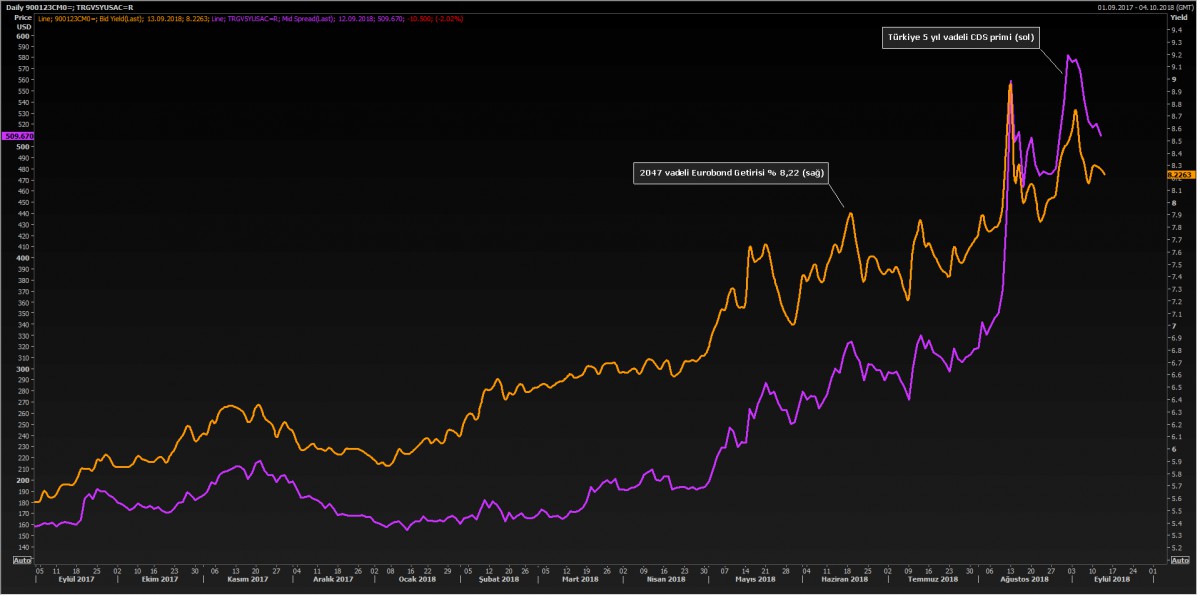Viewport: 1200px width, 596px height.
Task: Click 'Mayıs 2018' on the time axis
Action: (x=754, y=579)
